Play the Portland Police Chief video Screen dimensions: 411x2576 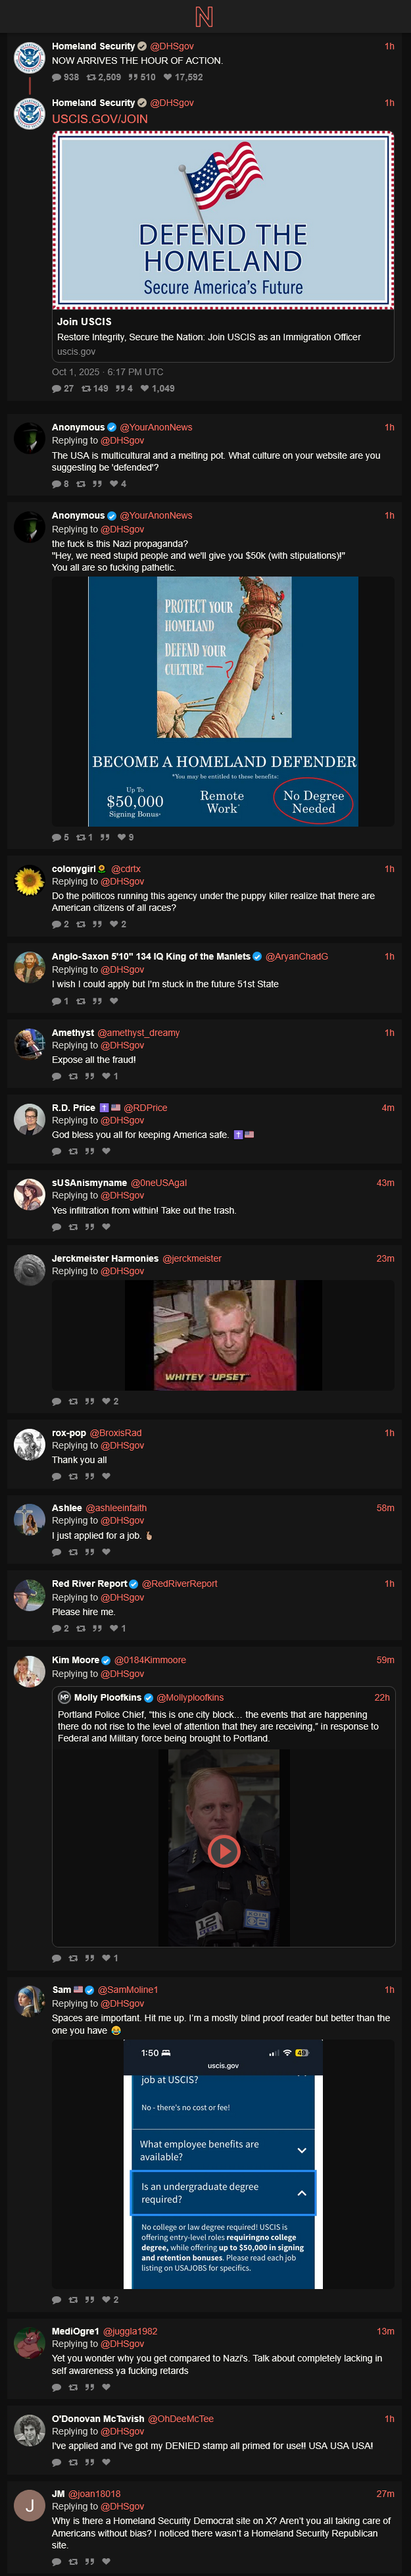[223, 1850]
